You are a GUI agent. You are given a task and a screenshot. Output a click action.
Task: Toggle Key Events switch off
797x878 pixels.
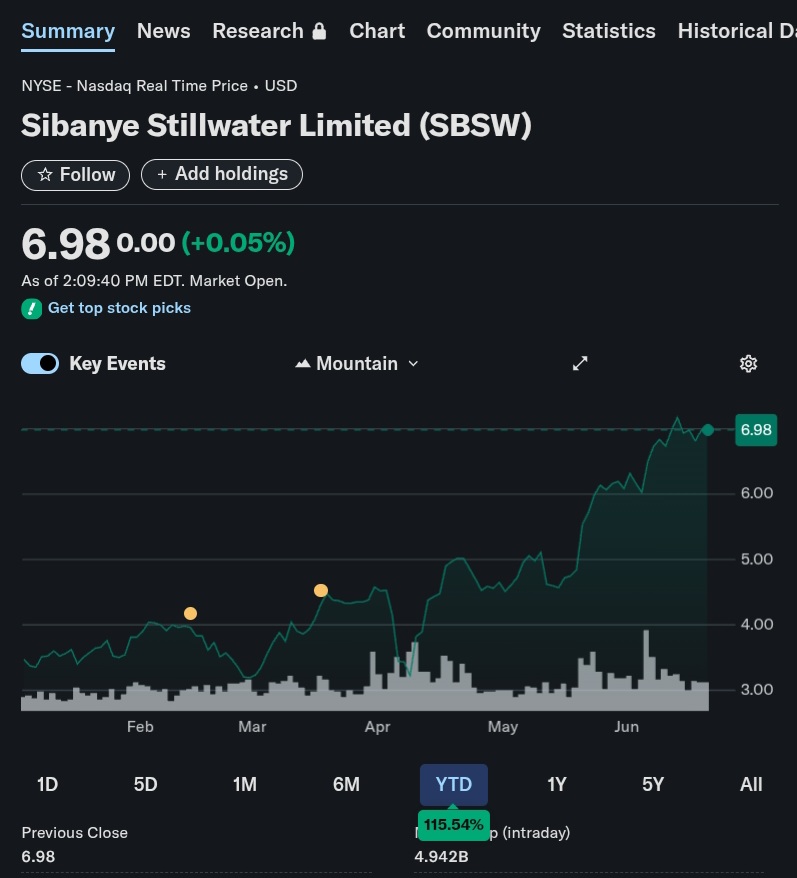40,363
